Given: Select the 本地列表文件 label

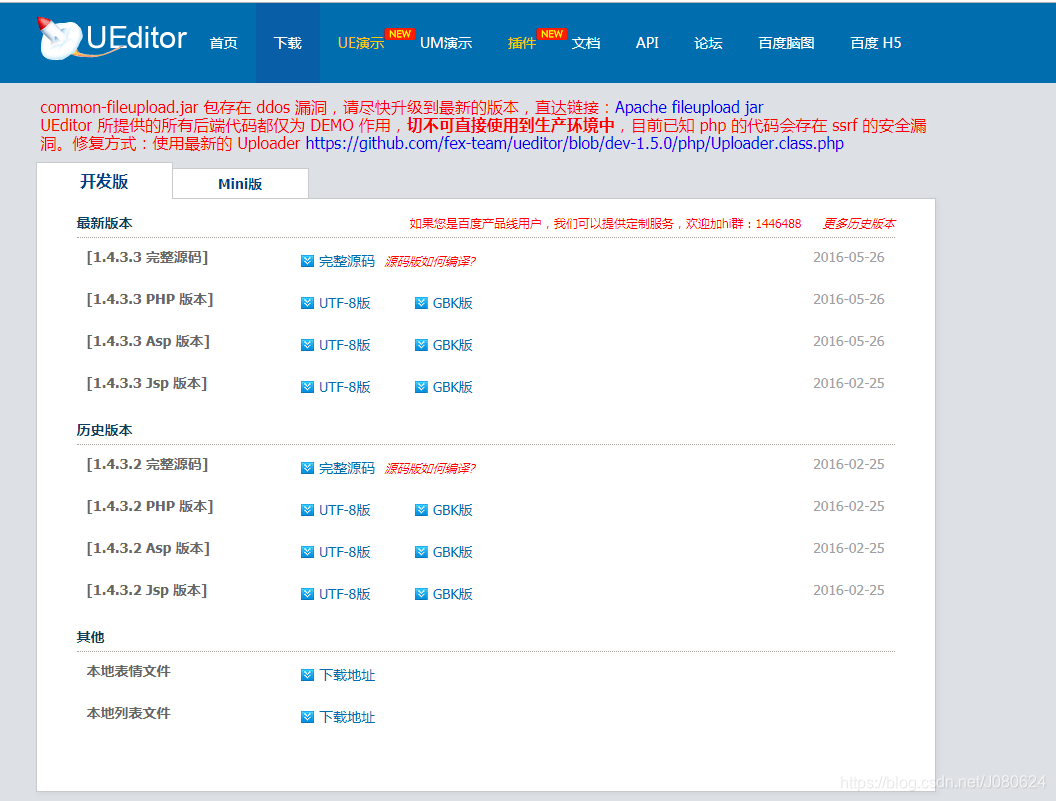Looking at the screenshot, I should coord(129,713).
